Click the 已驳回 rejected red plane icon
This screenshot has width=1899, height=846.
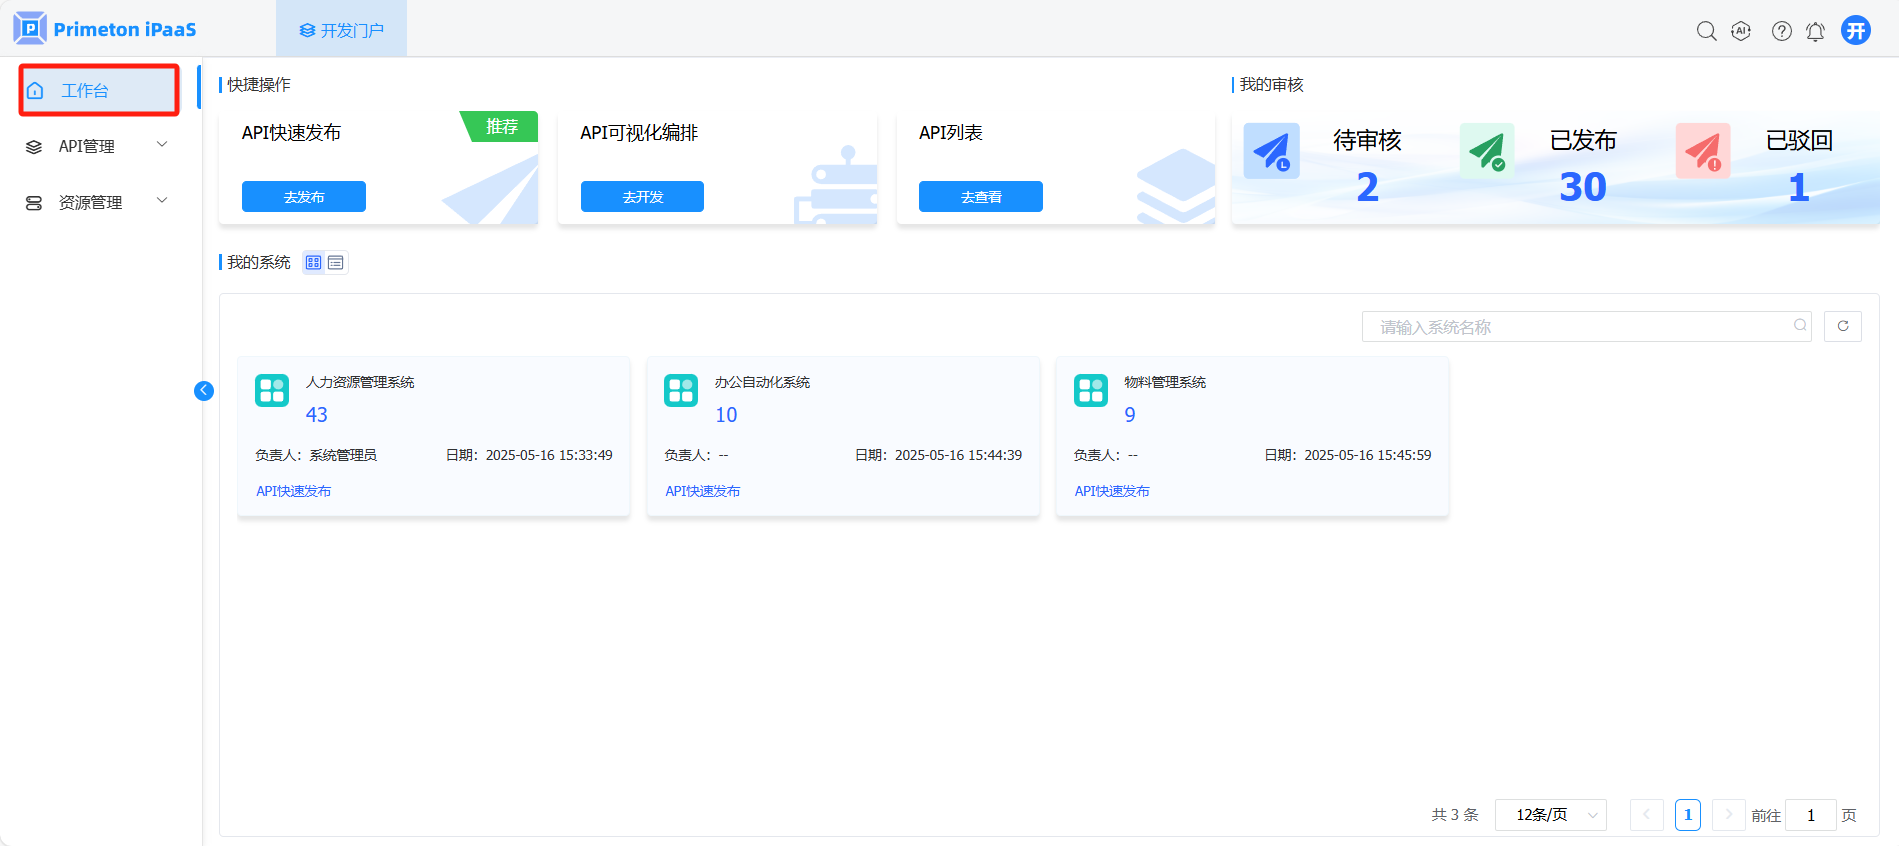coord(1702,151)
